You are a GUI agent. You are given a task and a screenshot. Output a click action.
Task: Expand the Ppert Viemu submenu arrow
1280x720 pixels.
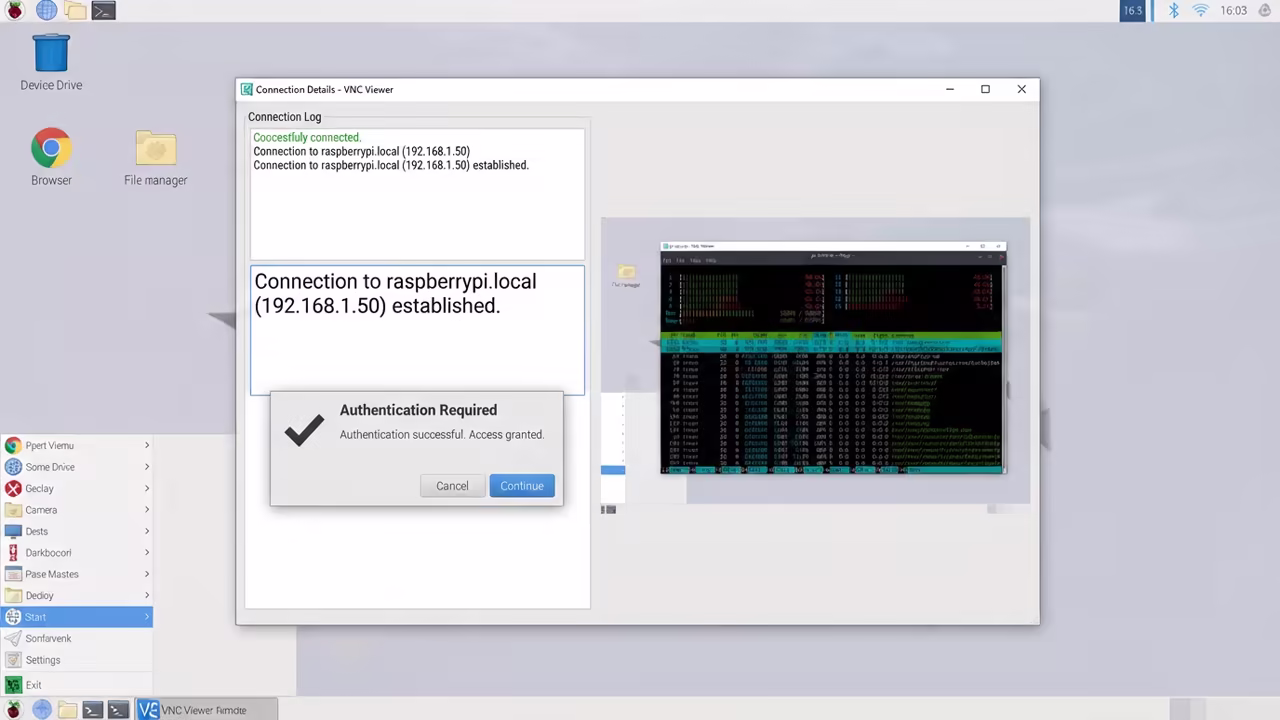(x=147, y=446)
